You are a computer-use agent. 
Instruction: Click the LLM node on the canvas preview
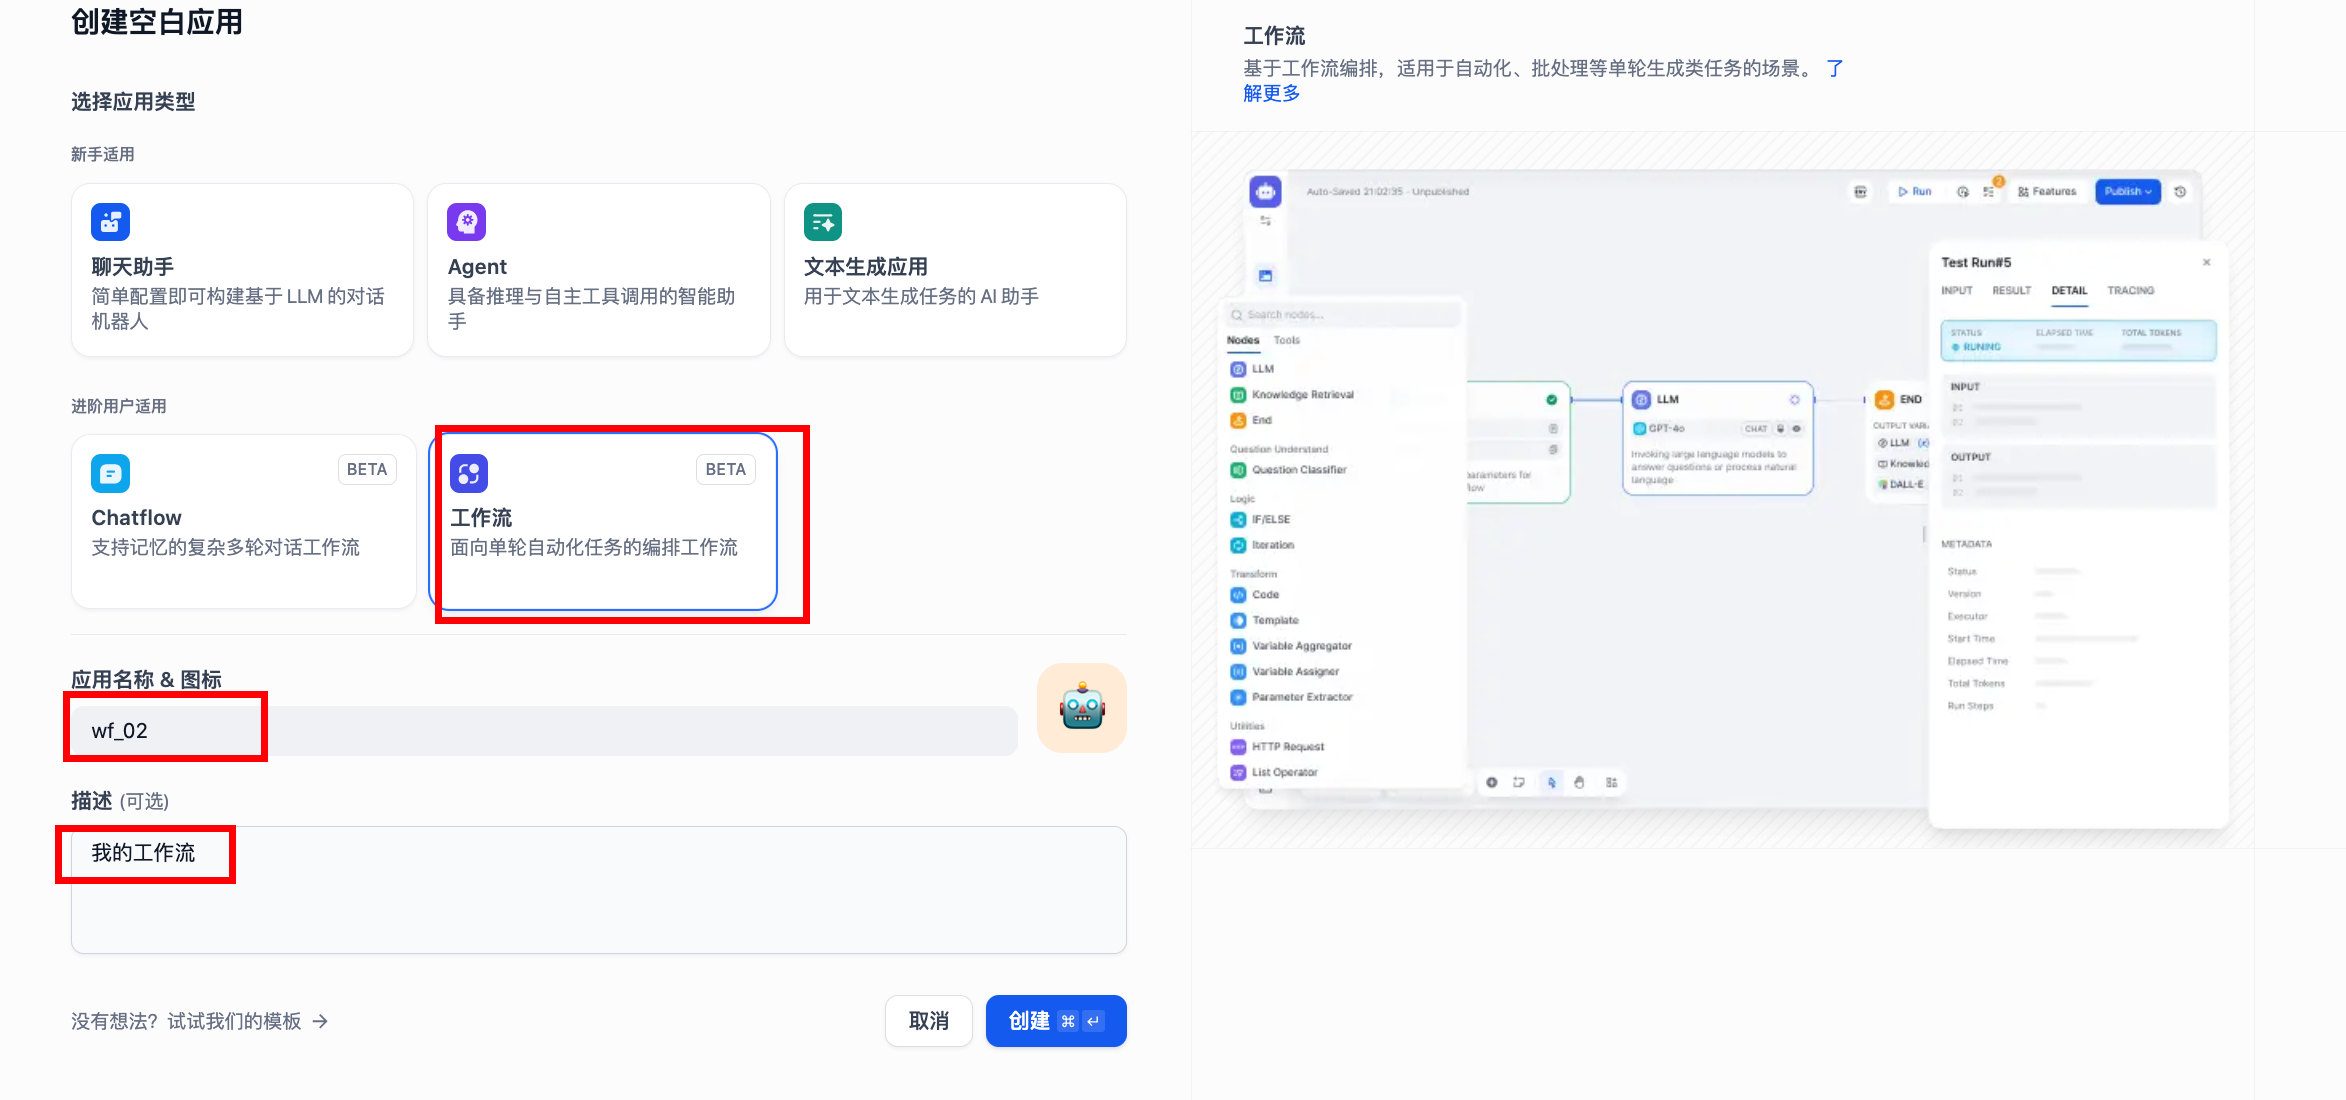click(1718, 438)
